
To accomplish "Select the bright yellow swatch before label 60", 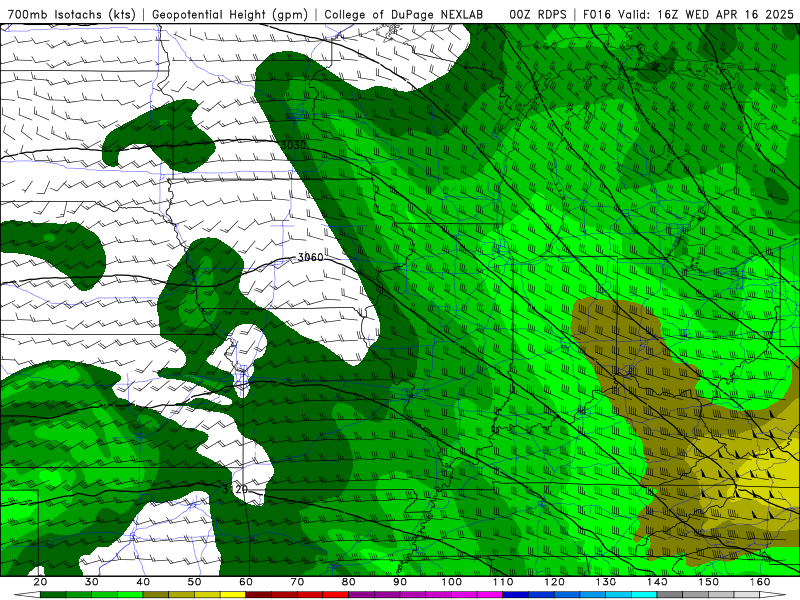I will coord(233,595).
